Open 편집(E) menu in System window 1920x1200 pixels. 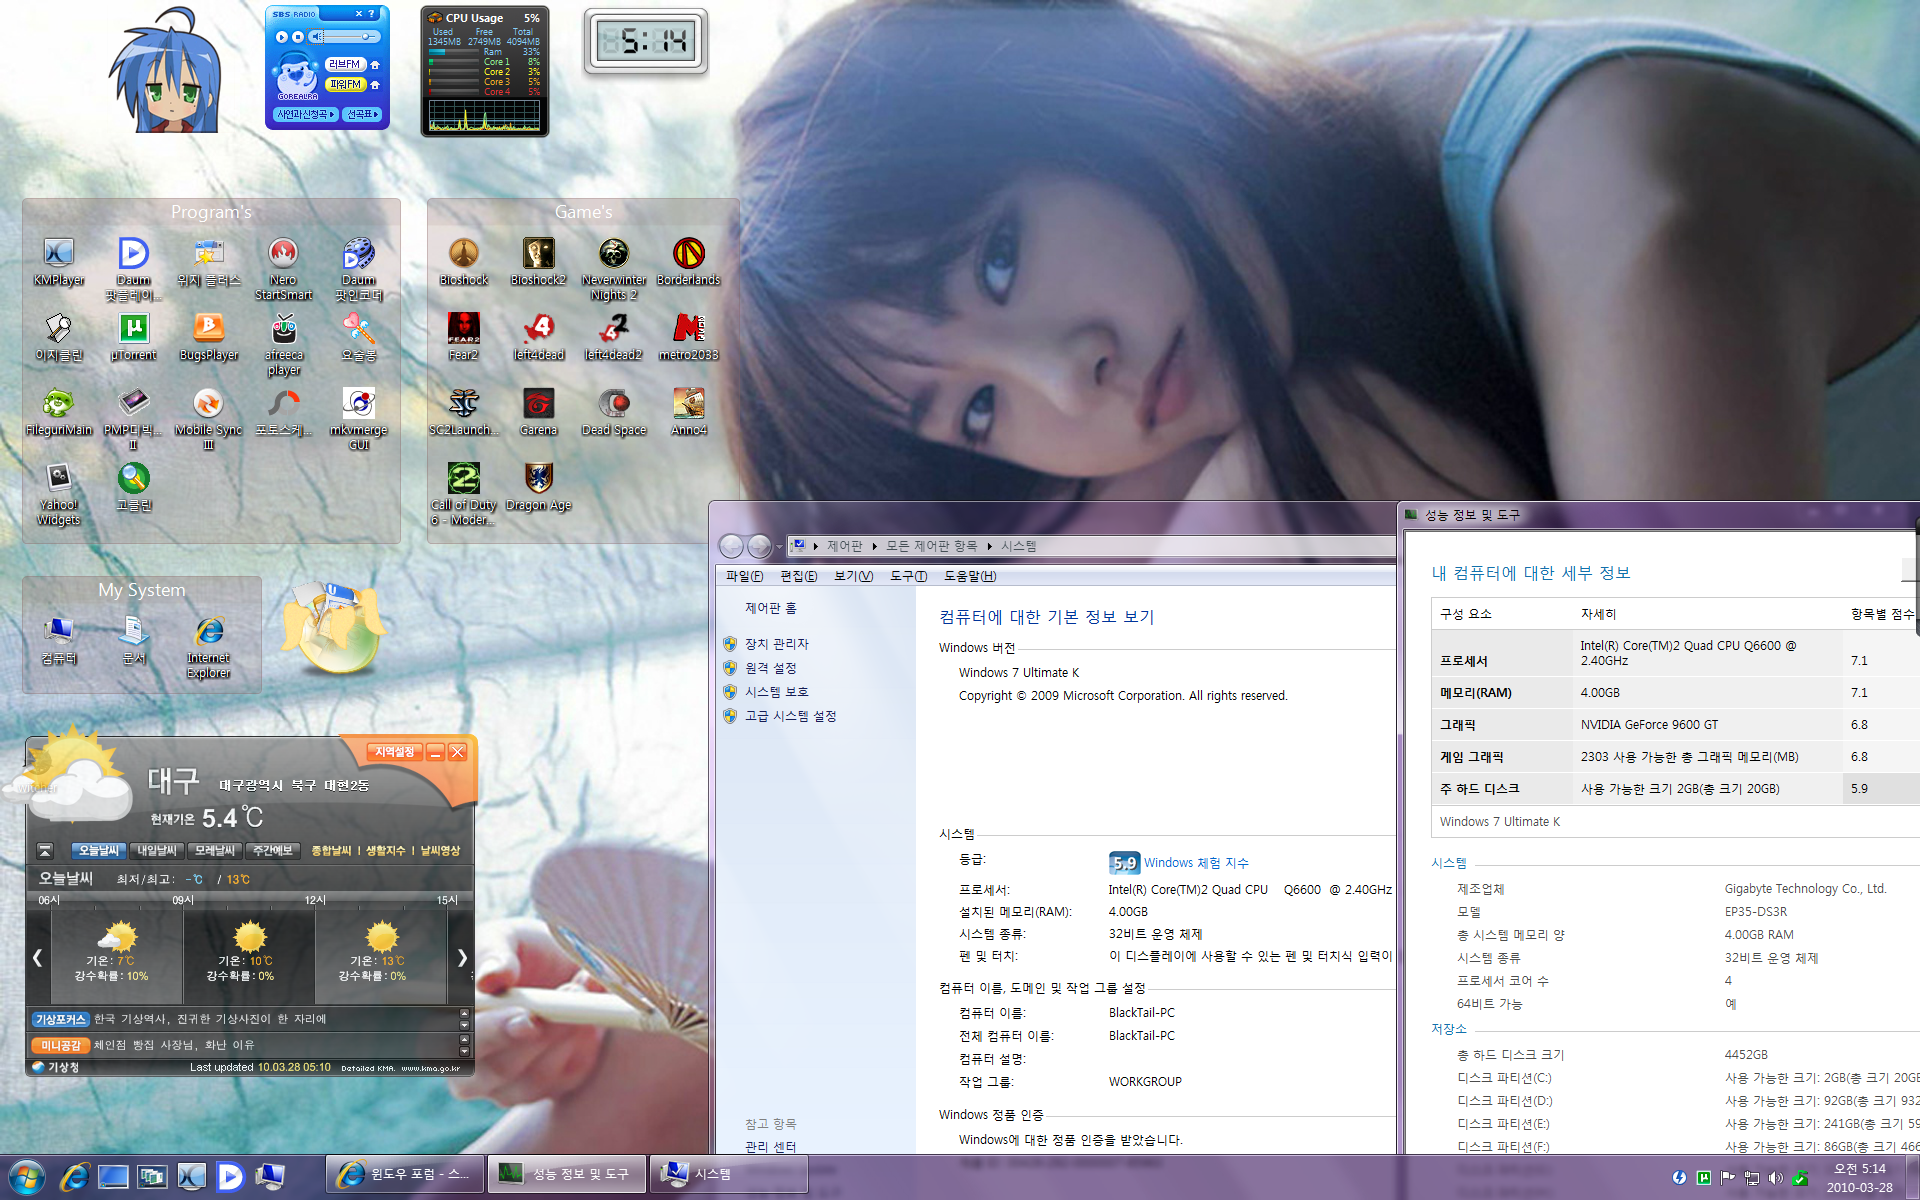pos(798,576)
